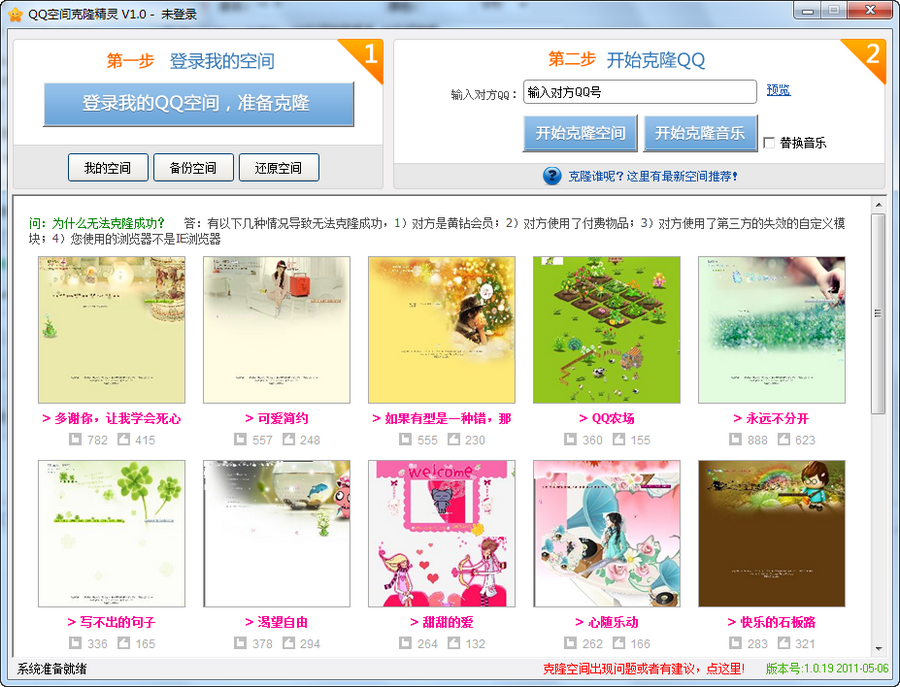Click clone-count icon beside 230
The image size is (900, 687).
[453, 439]
